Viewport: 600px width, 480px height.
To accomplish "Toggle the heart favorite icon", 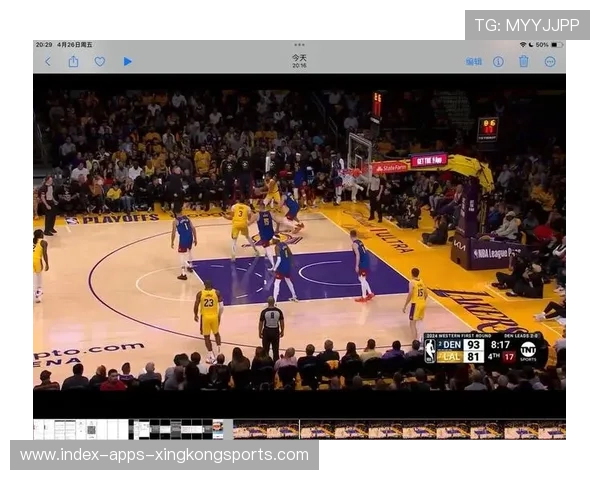I will [x=100, y=61].
